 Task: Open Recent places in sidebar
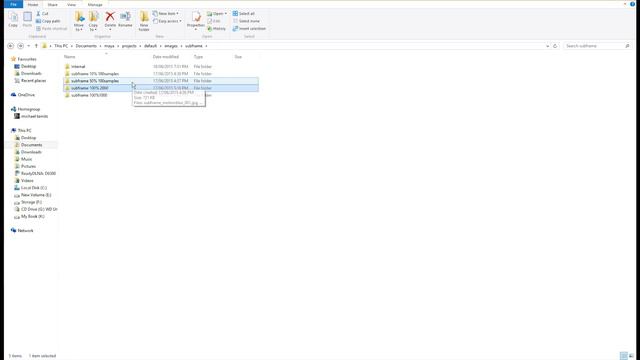tap(33, 81)
